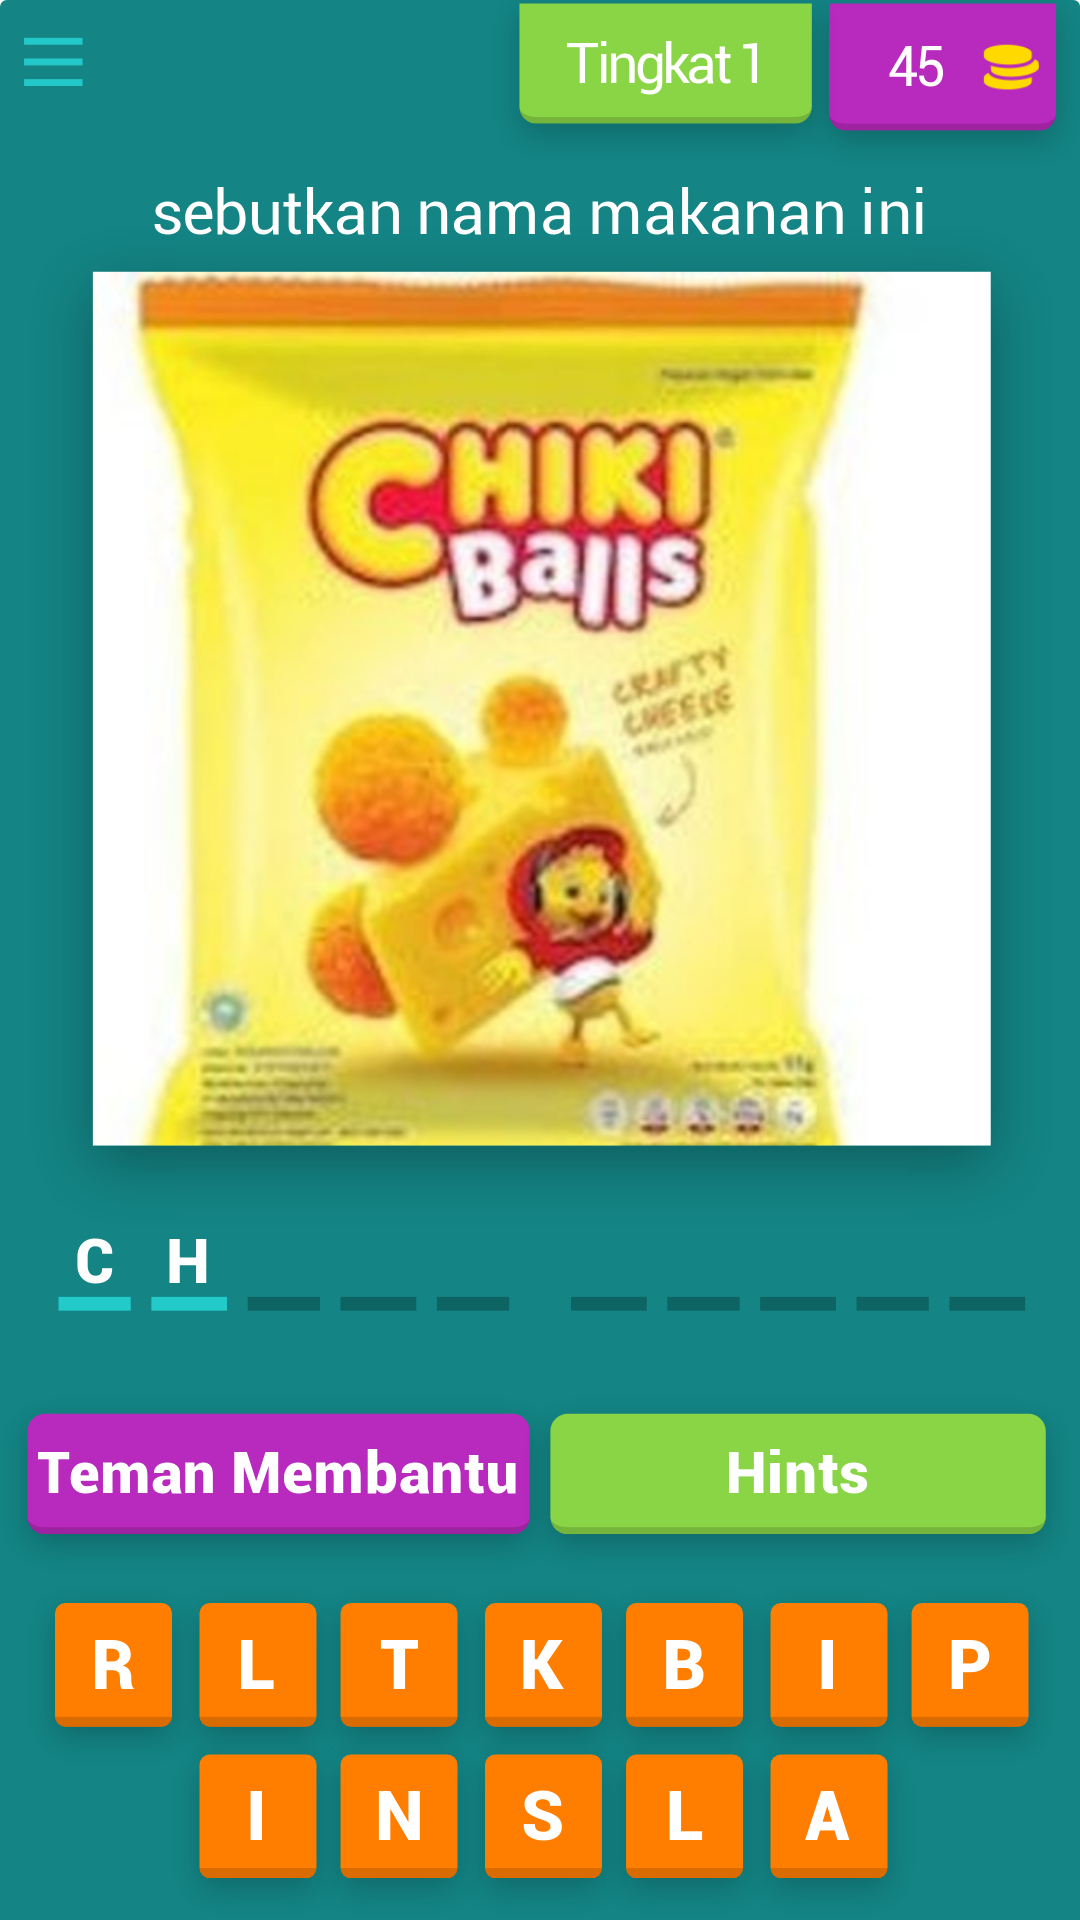Tap the Chiki Balls product image

[541, 708]
